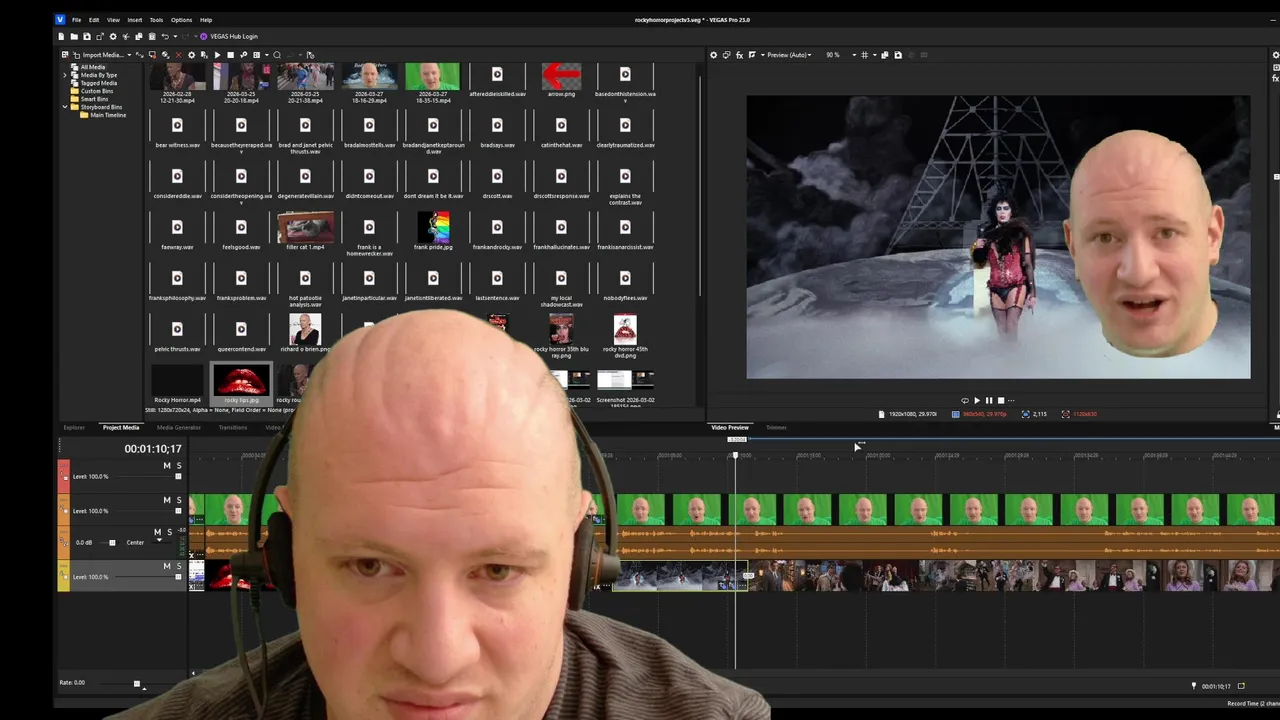The width and height of the screenshot is (1280, 720).
Task: Adjust the playback Rate slider
Action: 137,684
